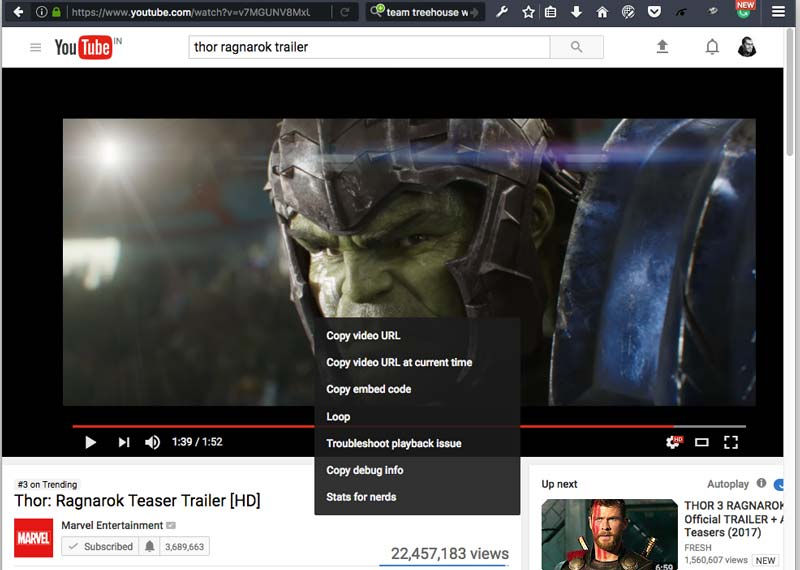Click the 22,457,183 views count
The height and width of the screenshot is (570, 800).
(449, 554)
